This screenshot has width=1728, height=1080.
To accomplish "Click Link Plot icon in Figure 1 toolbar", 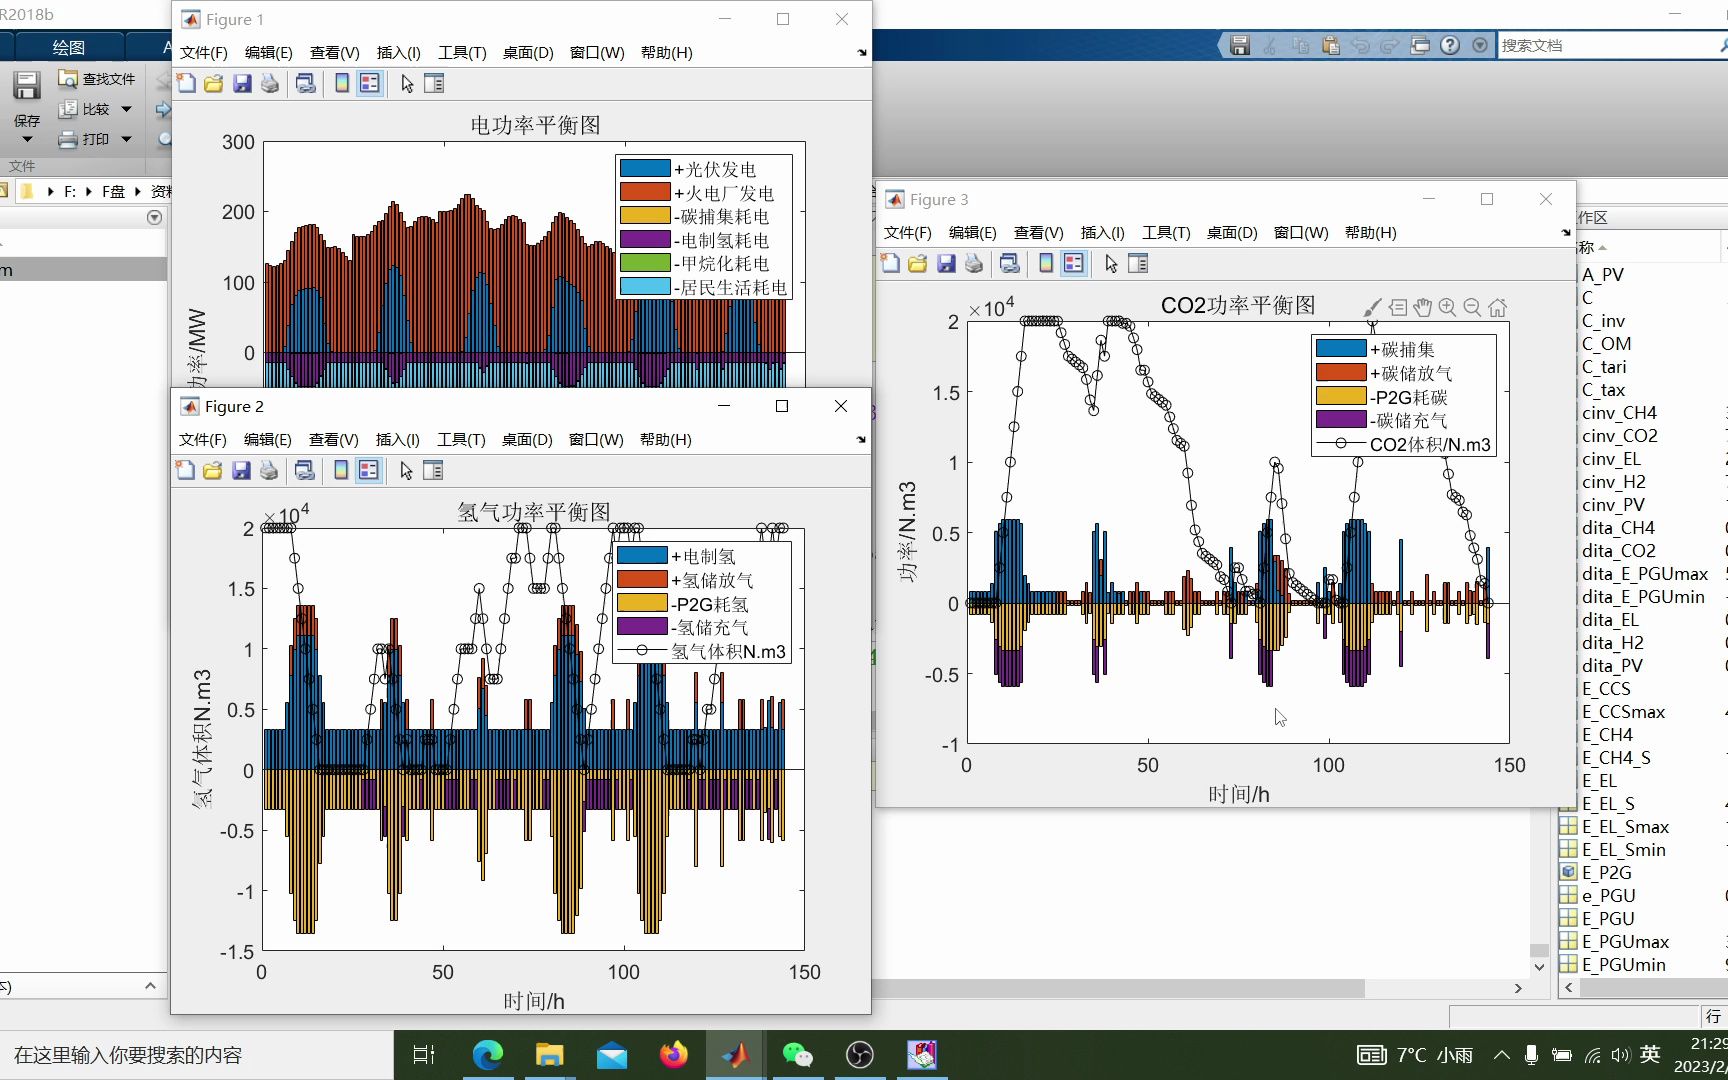I will click(x=306, y=84).
